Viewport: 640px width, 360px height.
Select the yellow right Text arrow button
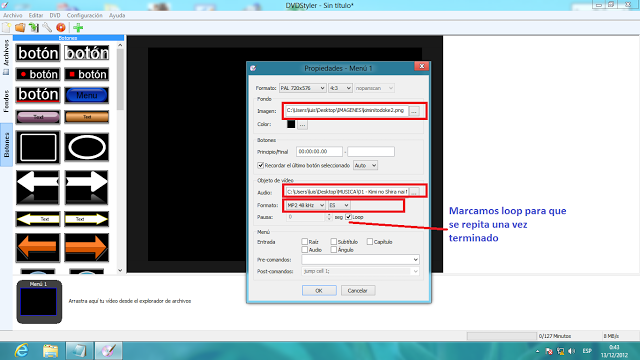coord(87,219)
